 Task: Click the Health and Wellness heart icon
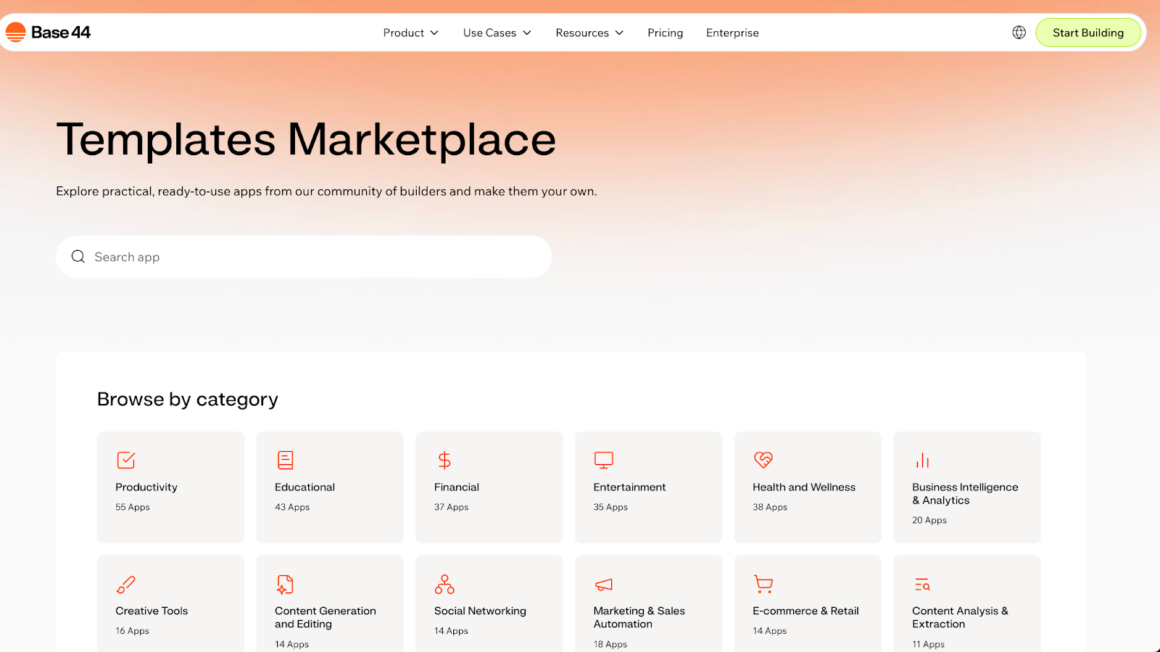tap(763, 460)
